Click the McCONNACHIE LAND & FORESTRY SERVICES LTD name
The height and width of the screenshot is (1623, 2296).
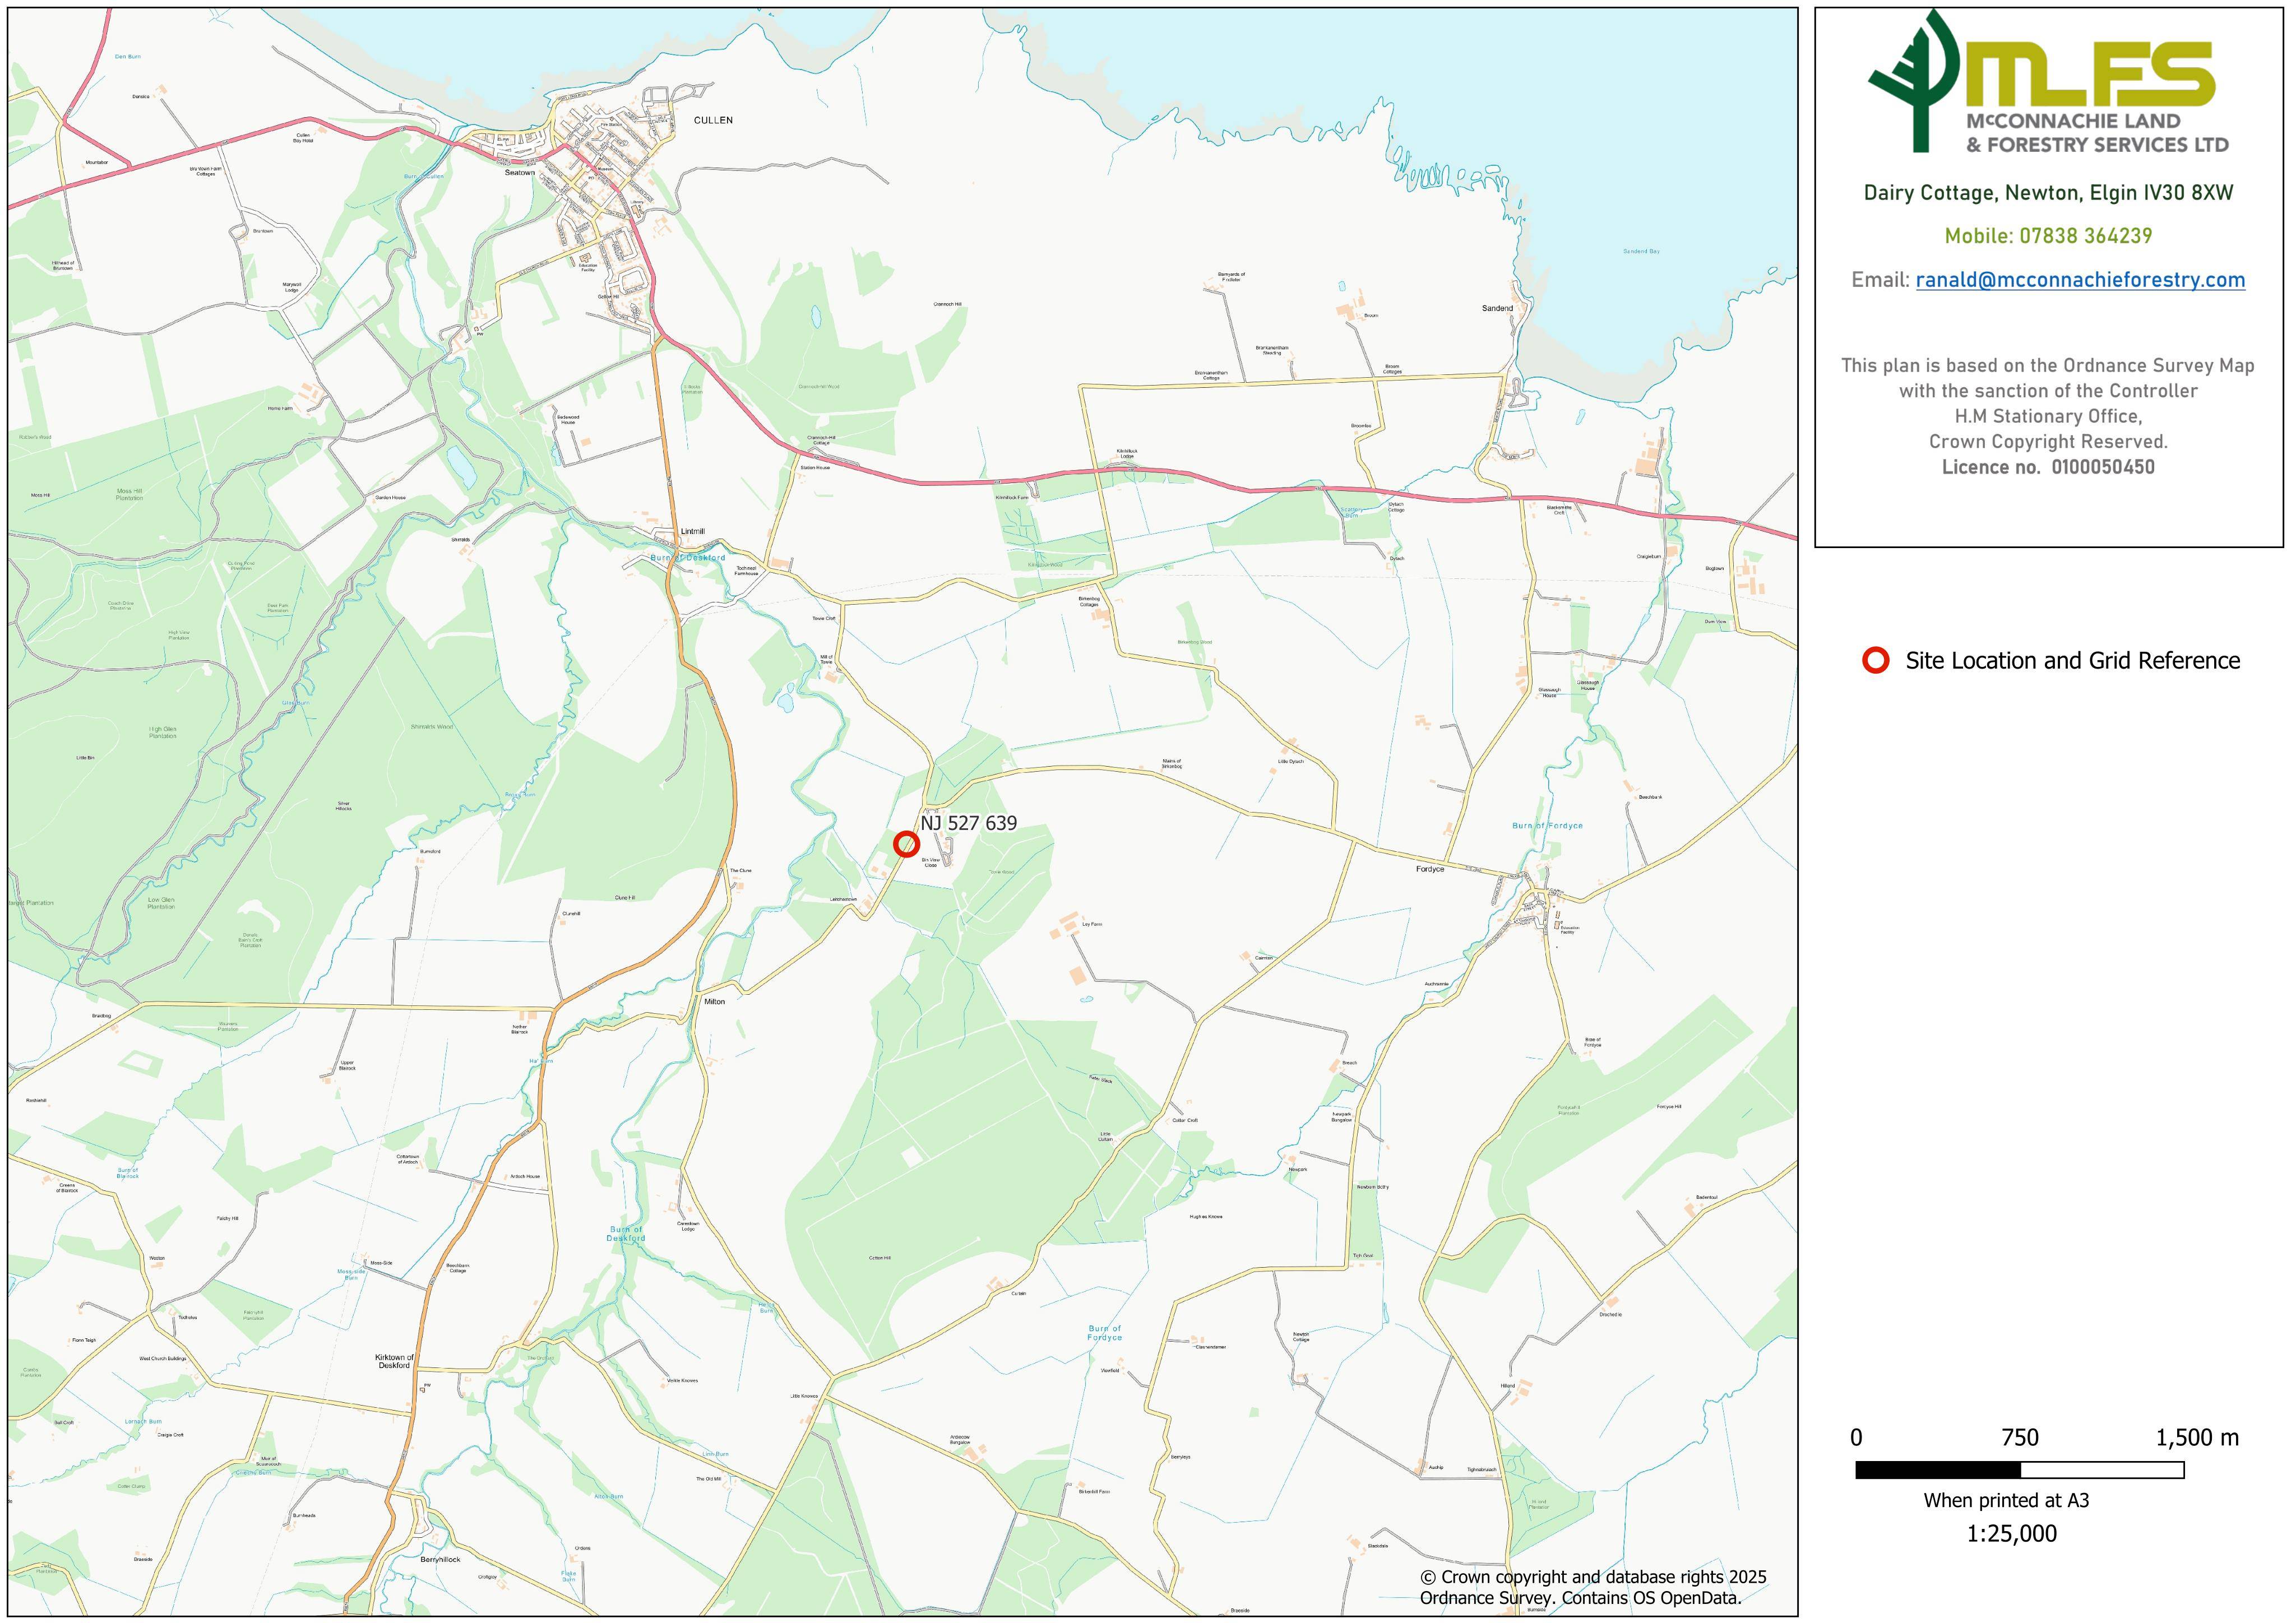[x=2097, y=133]
